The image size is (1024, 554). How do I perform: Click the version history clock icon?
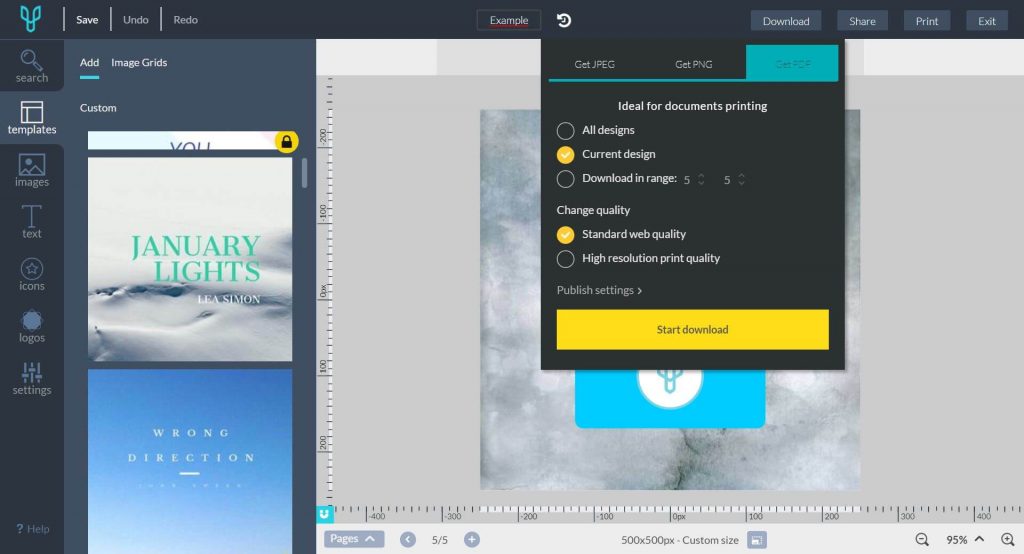[564, 20]
